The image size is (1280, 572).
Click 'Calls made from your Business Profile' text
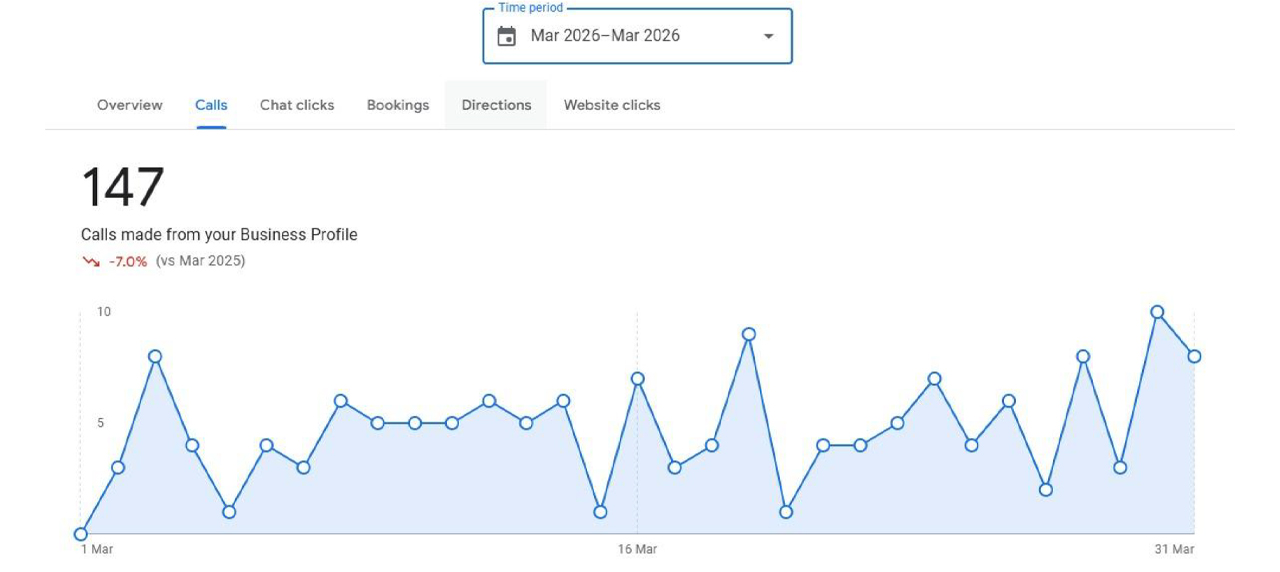(219, 235)
